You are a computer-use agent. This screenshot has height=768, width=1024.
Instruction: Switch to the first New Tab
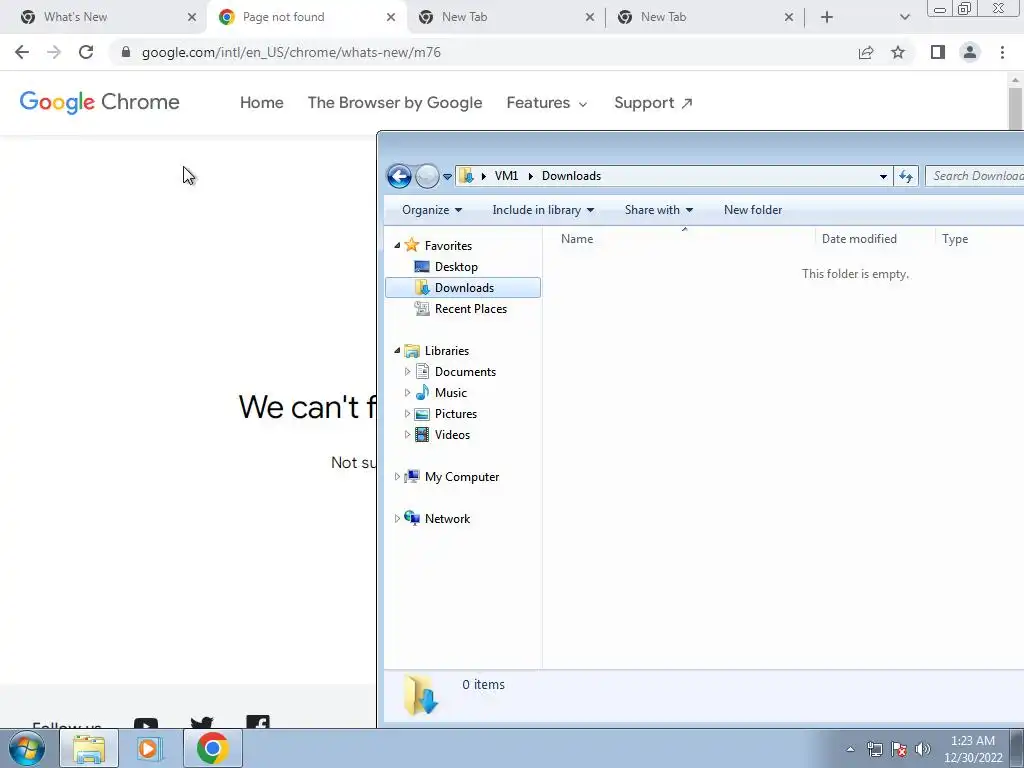(x=506, y=17)
